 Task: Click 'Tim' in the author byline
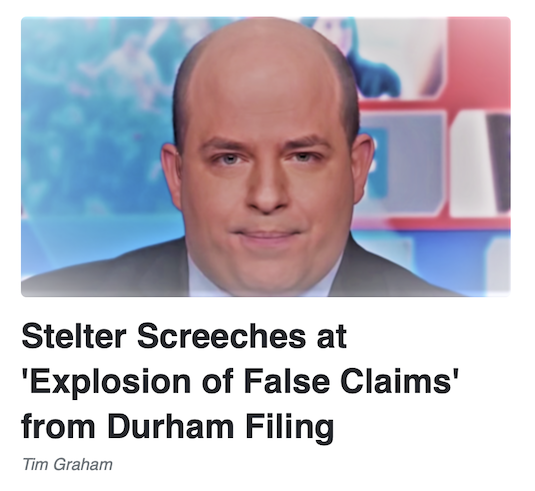[36, 464]
